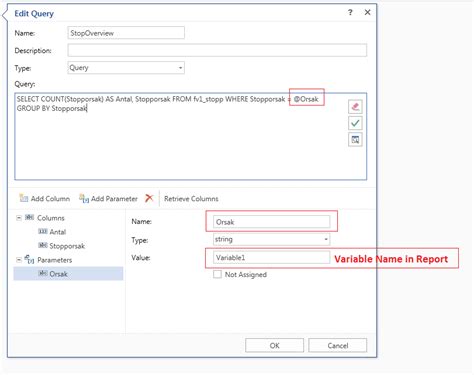This screenshot has width=474, height=375.
Task: Click the Add Column toolbar button
Action: [45, 199]
